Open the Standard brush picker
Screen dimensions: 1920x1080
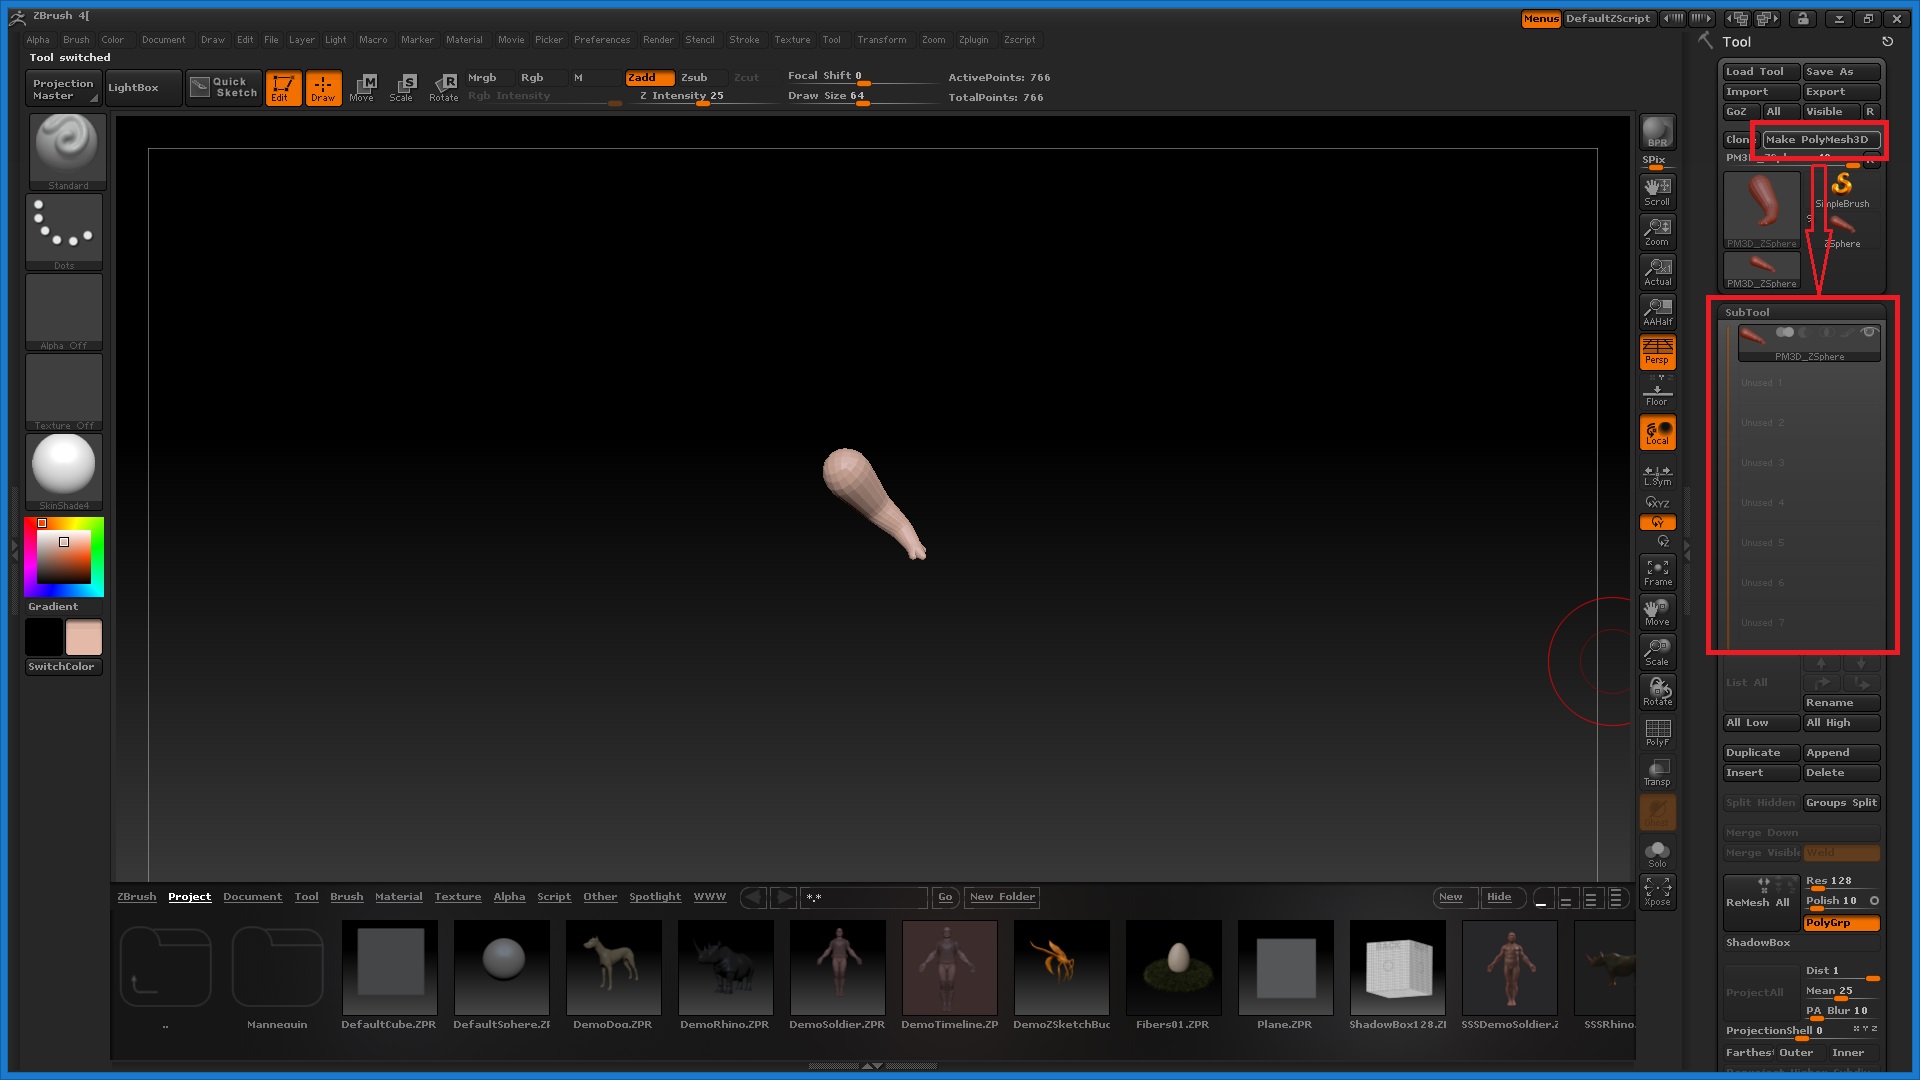pyautogui.click(x=65, y=150)
